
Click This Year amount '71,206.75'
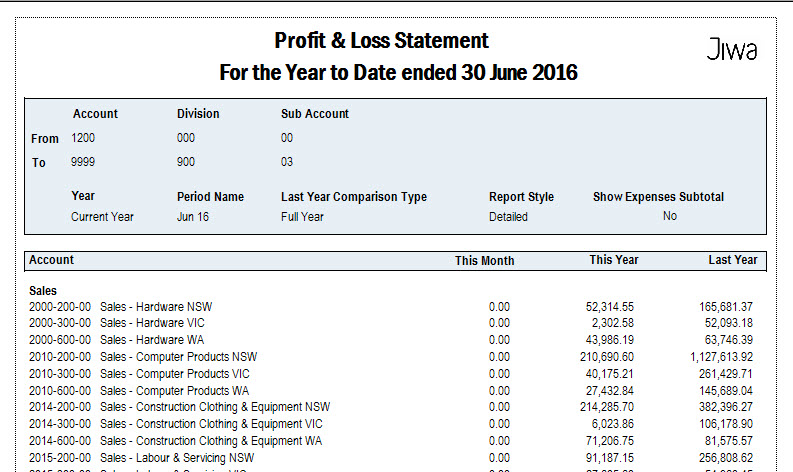pos(609,441)
